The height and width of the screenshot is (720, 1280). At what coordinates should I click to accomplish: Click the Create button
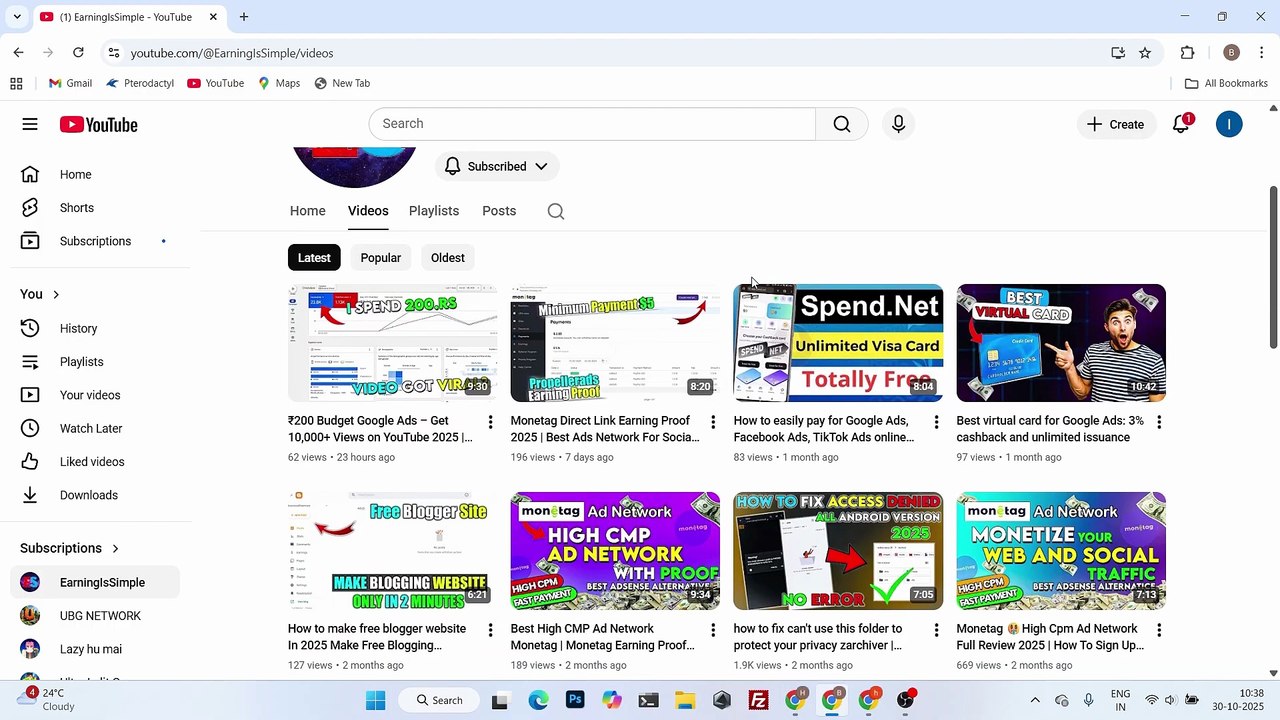(1116, 124)
